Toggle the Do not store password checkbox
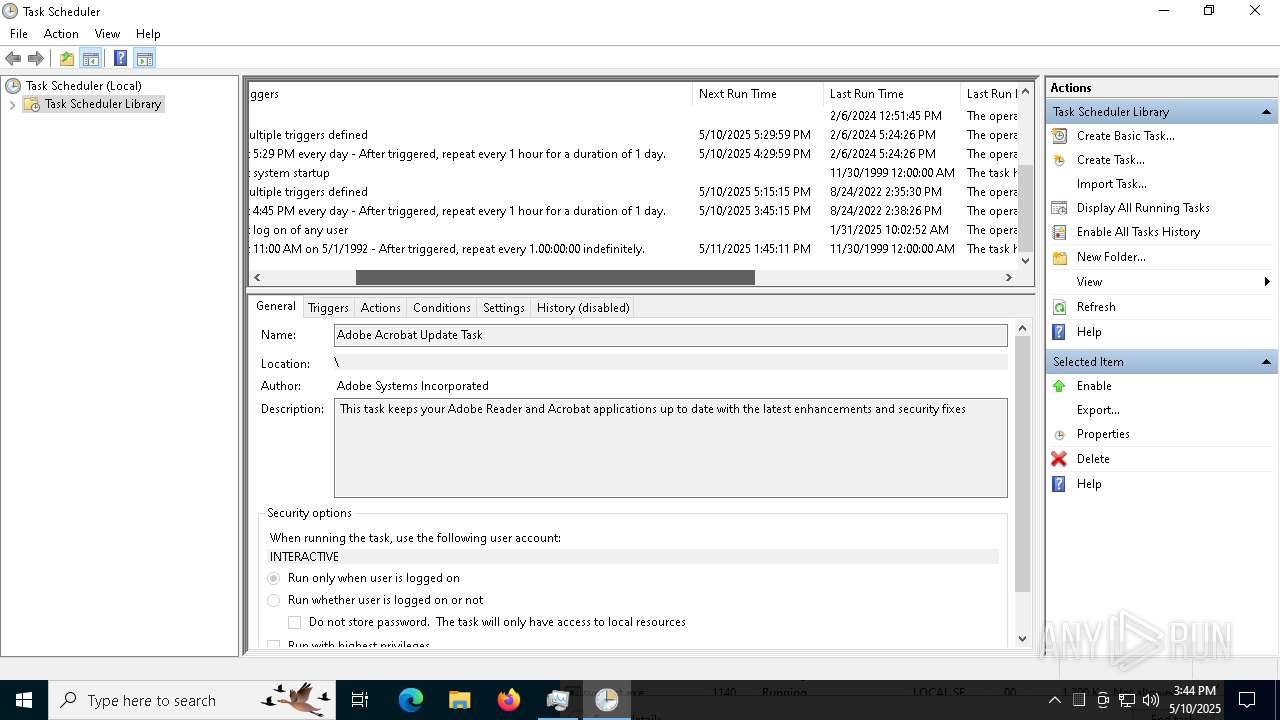Viewport: 1280px width, 720px height. point(295,622)
